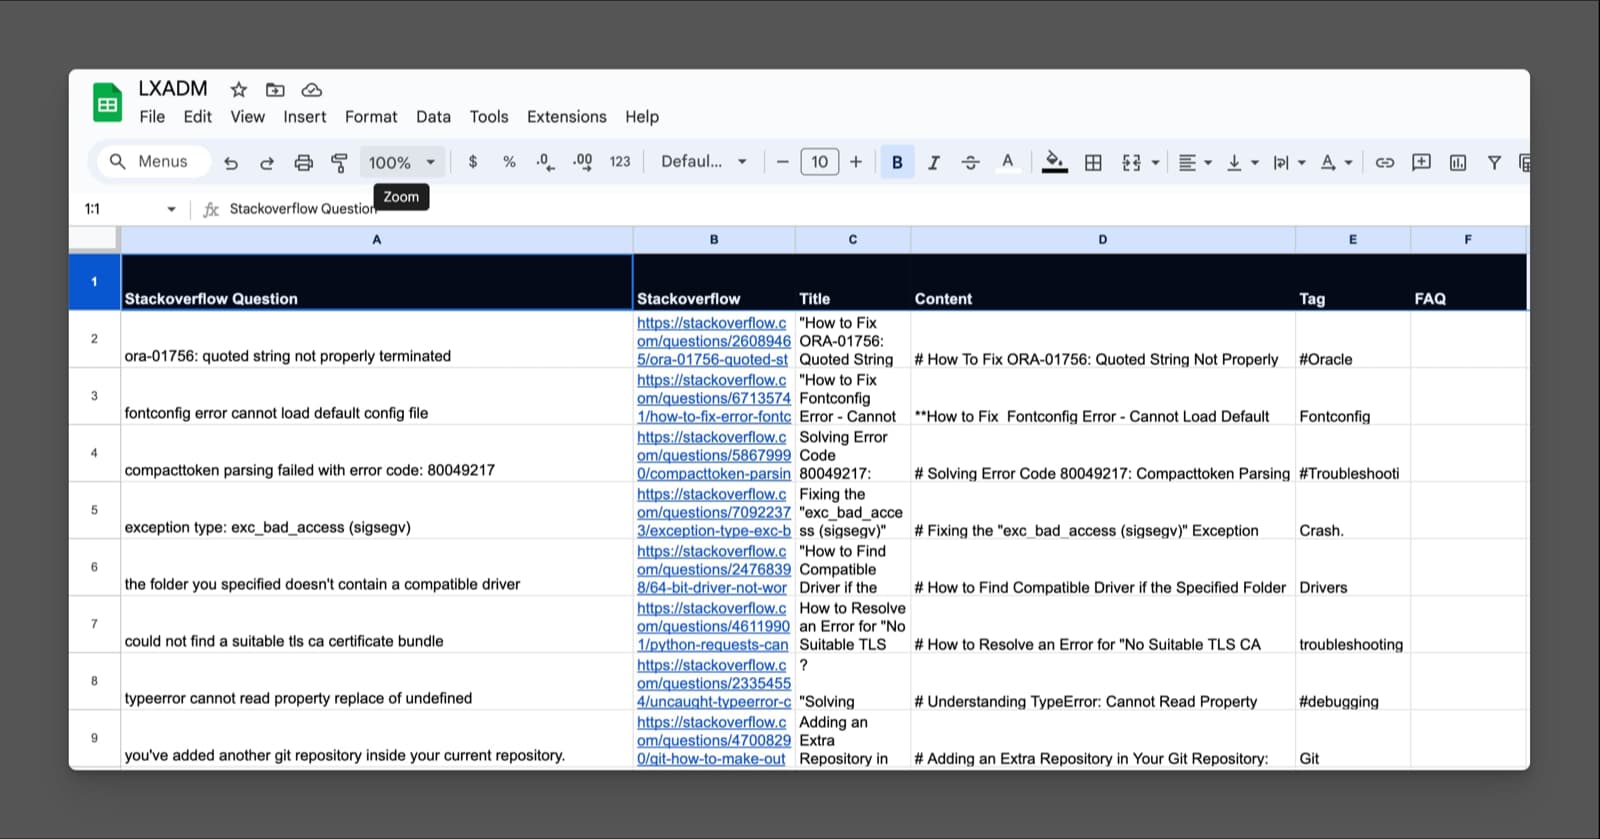Click the Google Sheets home icon

point(107,103)
